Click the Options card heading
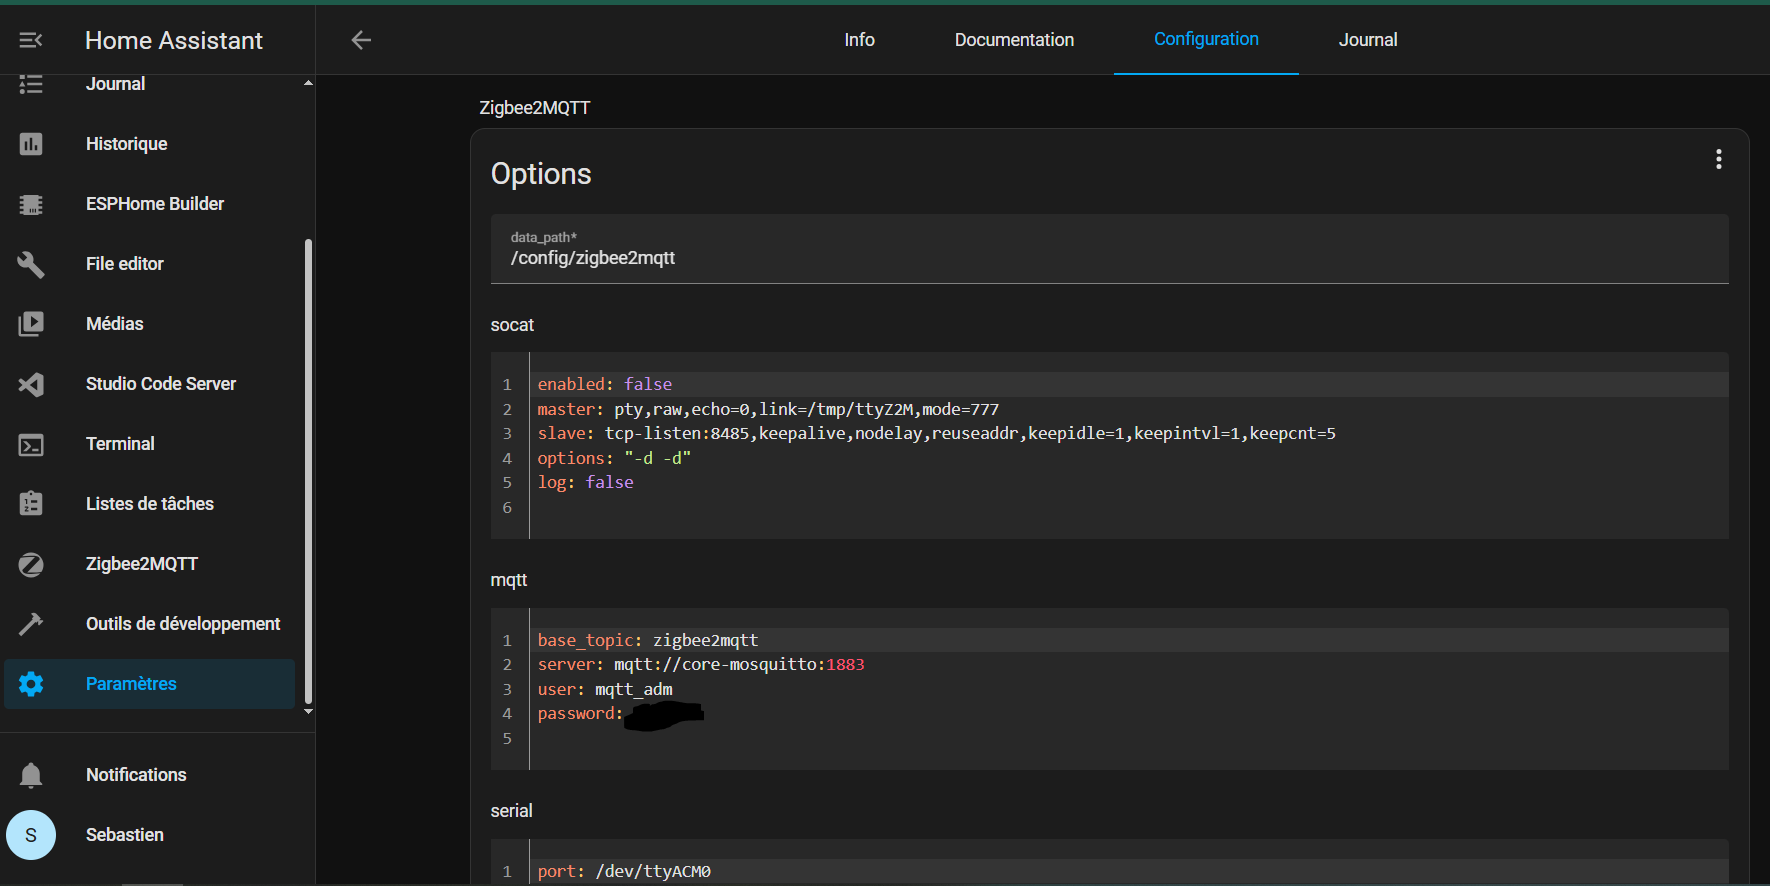Screen dimensions: 1770x886 541,174
